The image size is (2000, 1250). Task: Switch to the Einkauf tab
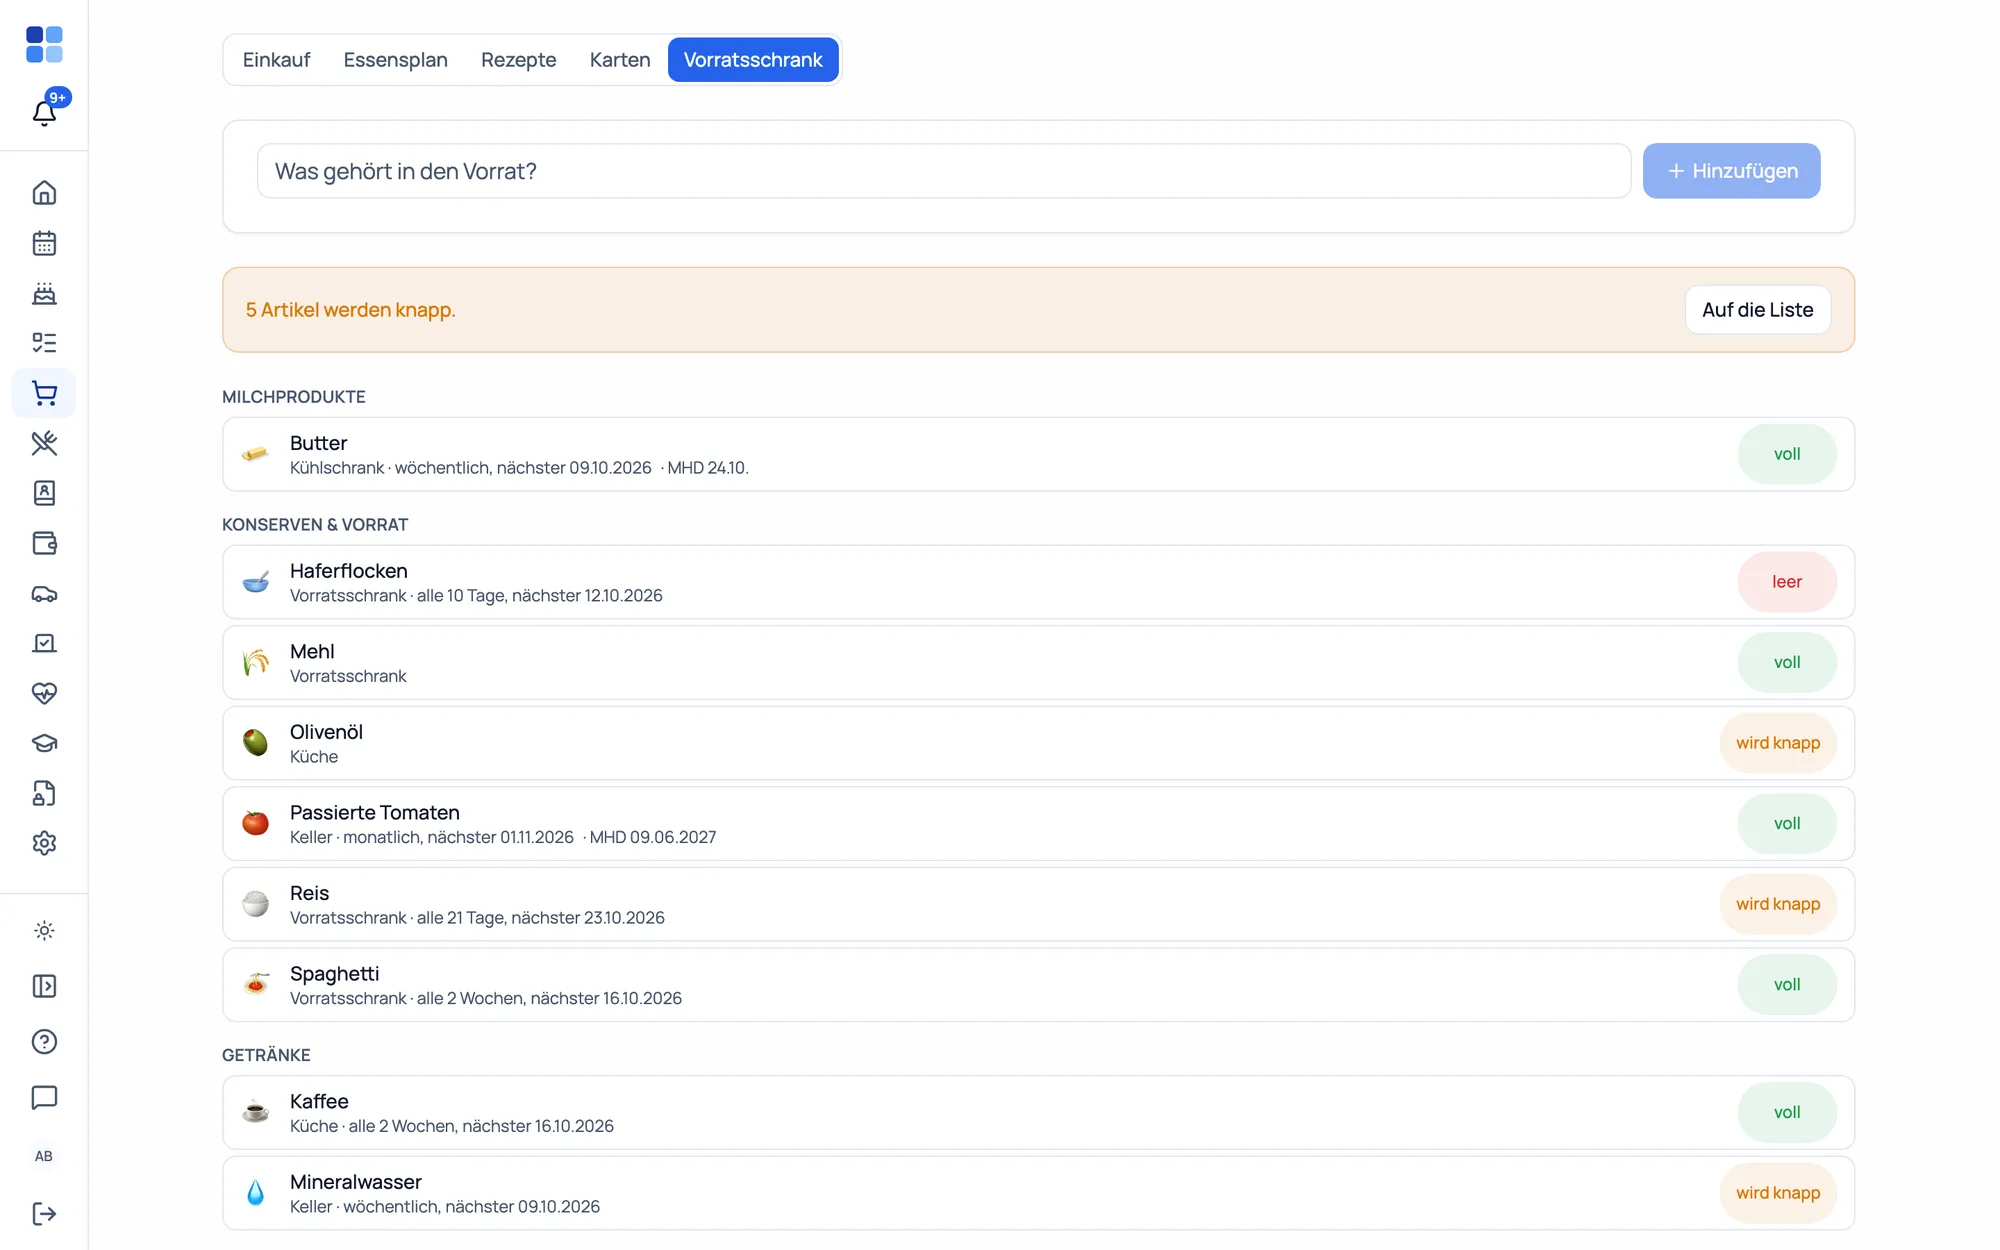point(276,60)
